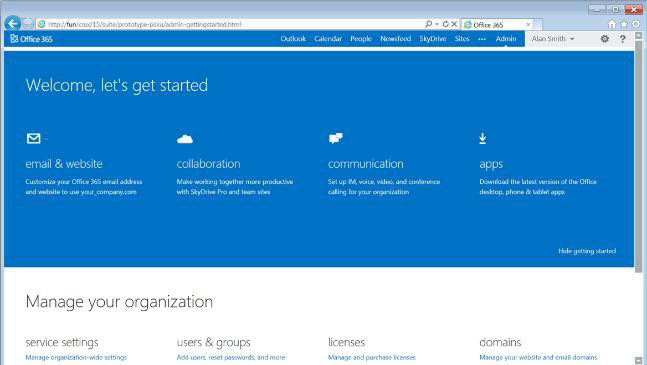This screenshot has width=647, height=365.
Task: Open Manage organization-wide settings link
Action: point(76,358)
